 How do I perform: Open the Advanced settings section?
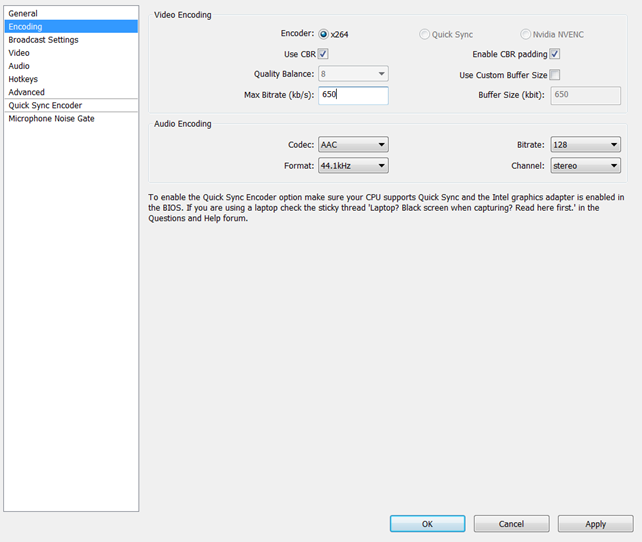(x=71, y=92)
